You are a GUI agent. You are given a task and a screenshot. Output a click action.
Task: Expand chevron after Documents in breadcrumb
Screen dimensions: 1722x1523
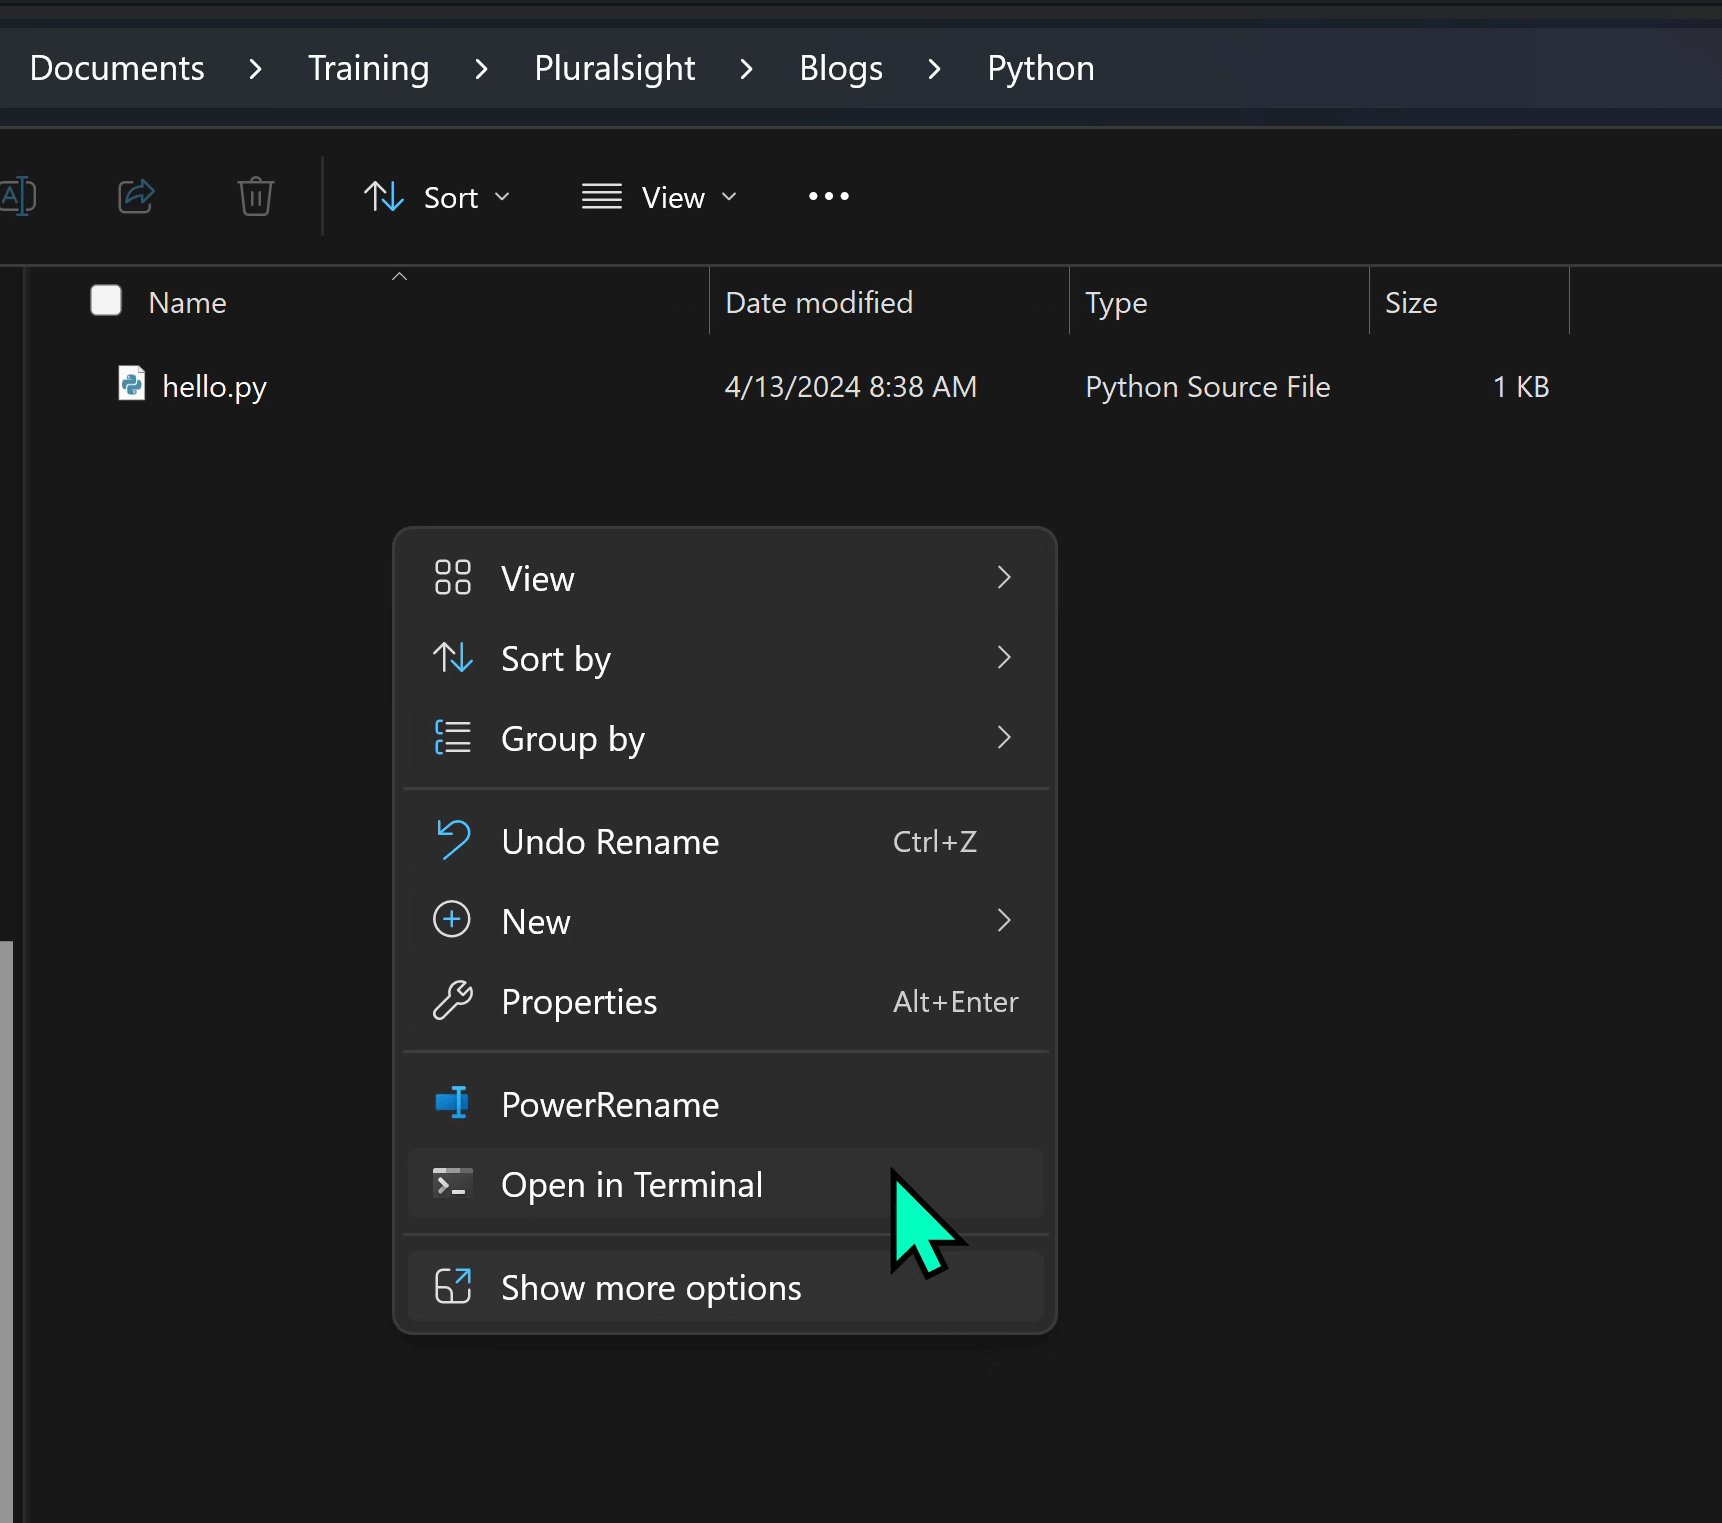[x=255, y=69]
